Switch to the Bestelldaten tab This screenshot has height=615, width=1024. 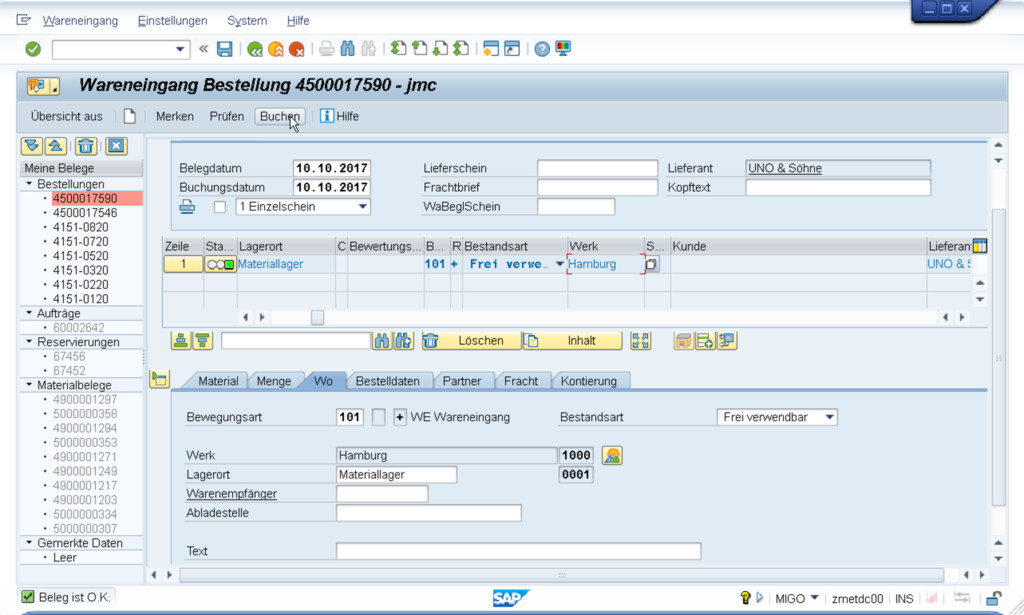tap(387, 381)
